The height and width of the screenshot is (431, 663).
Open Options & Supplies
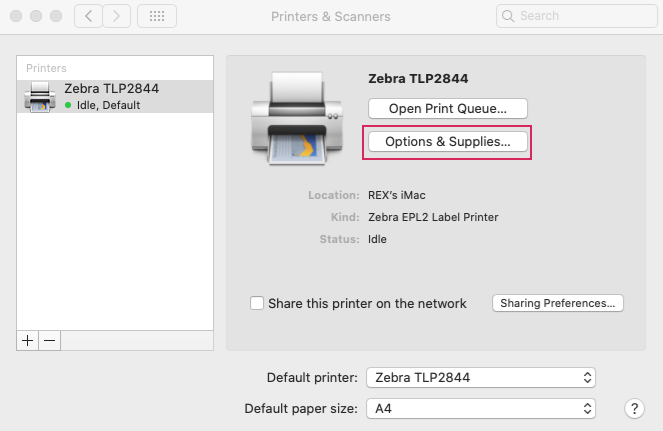pyautogui.click(x=448, y=142)
